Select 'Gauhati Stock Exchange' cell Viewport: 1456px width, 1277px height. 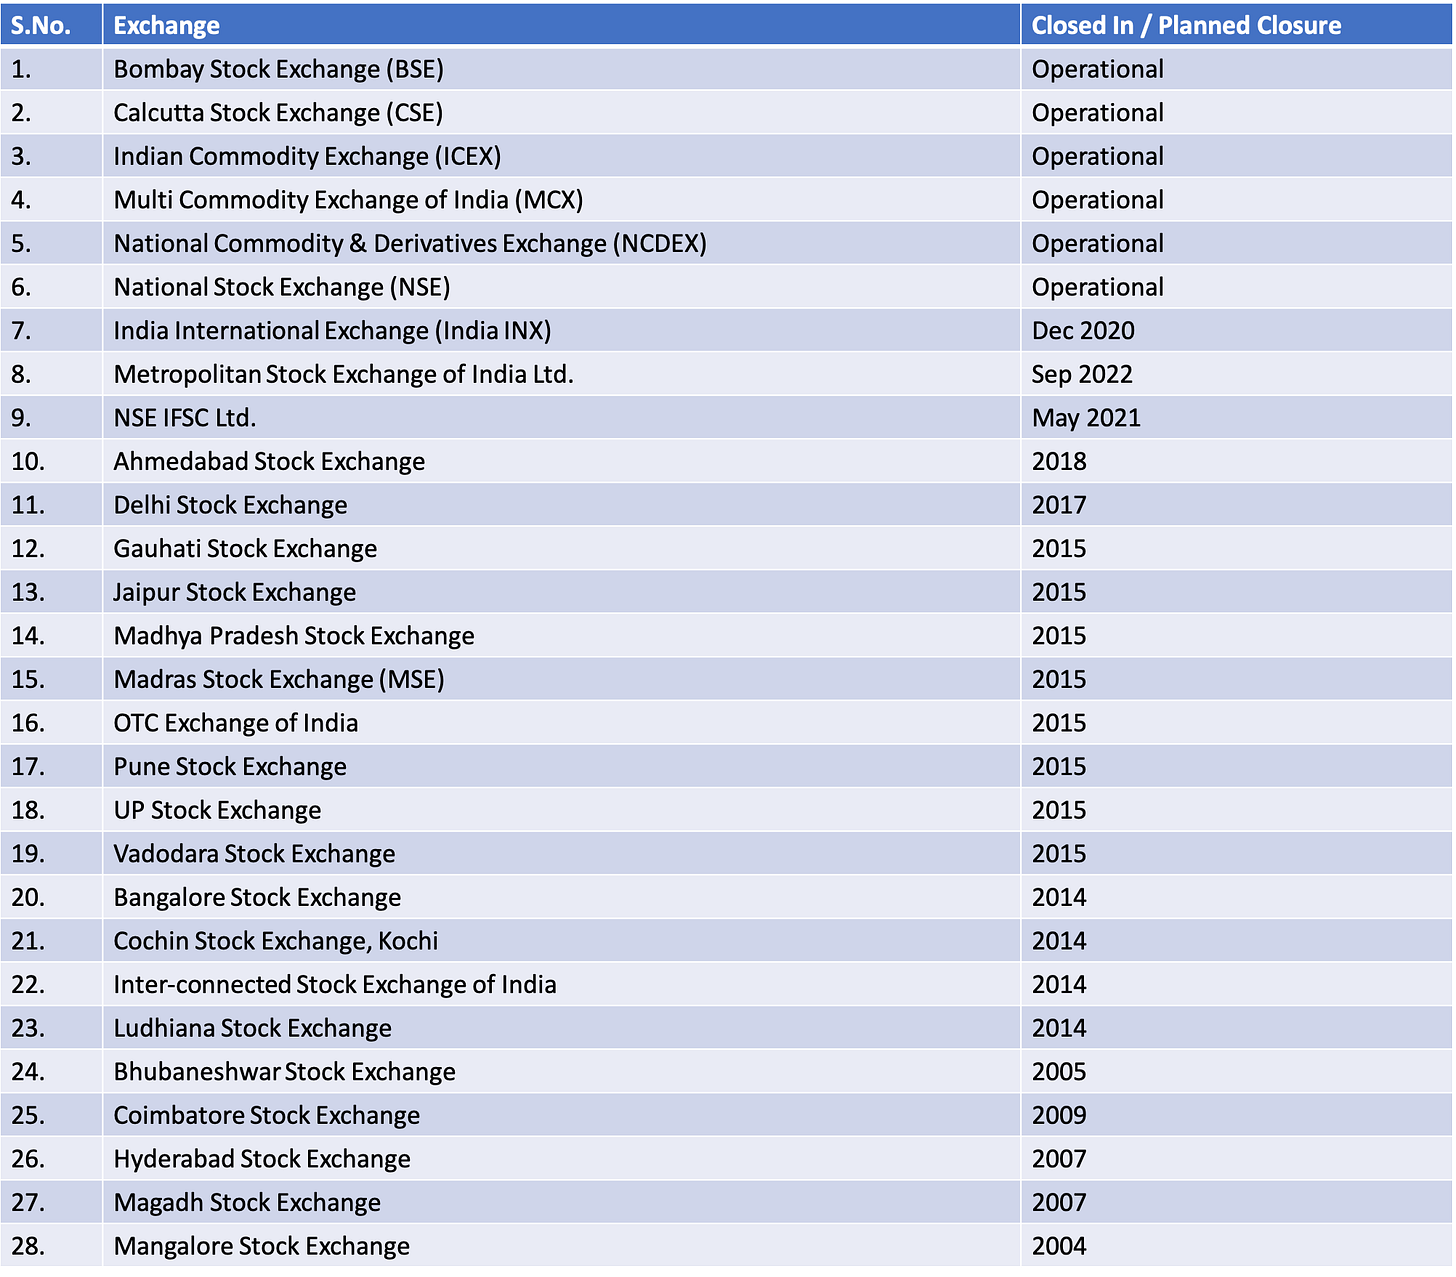(x=561, y=548)
